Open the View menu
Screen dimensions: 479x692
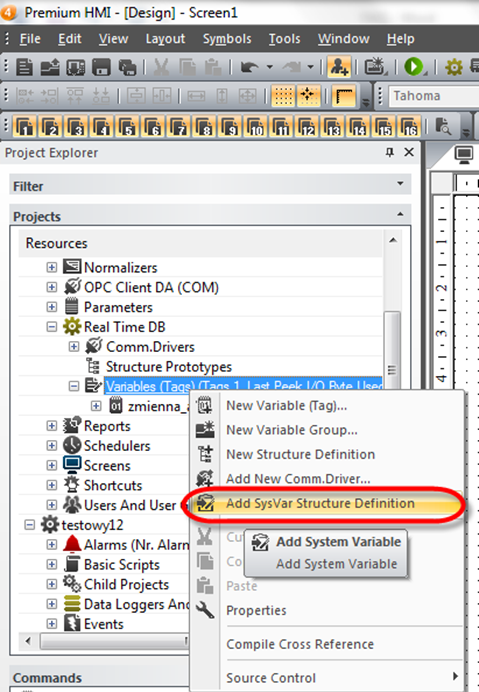(113, 39)
